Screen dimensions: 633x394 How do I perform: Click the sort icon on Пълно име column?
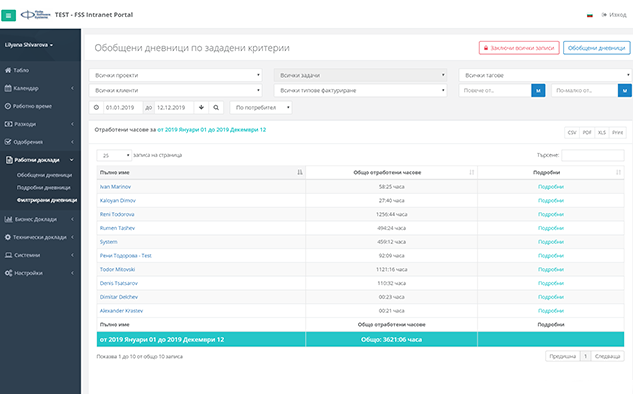[x=300, y=172]
